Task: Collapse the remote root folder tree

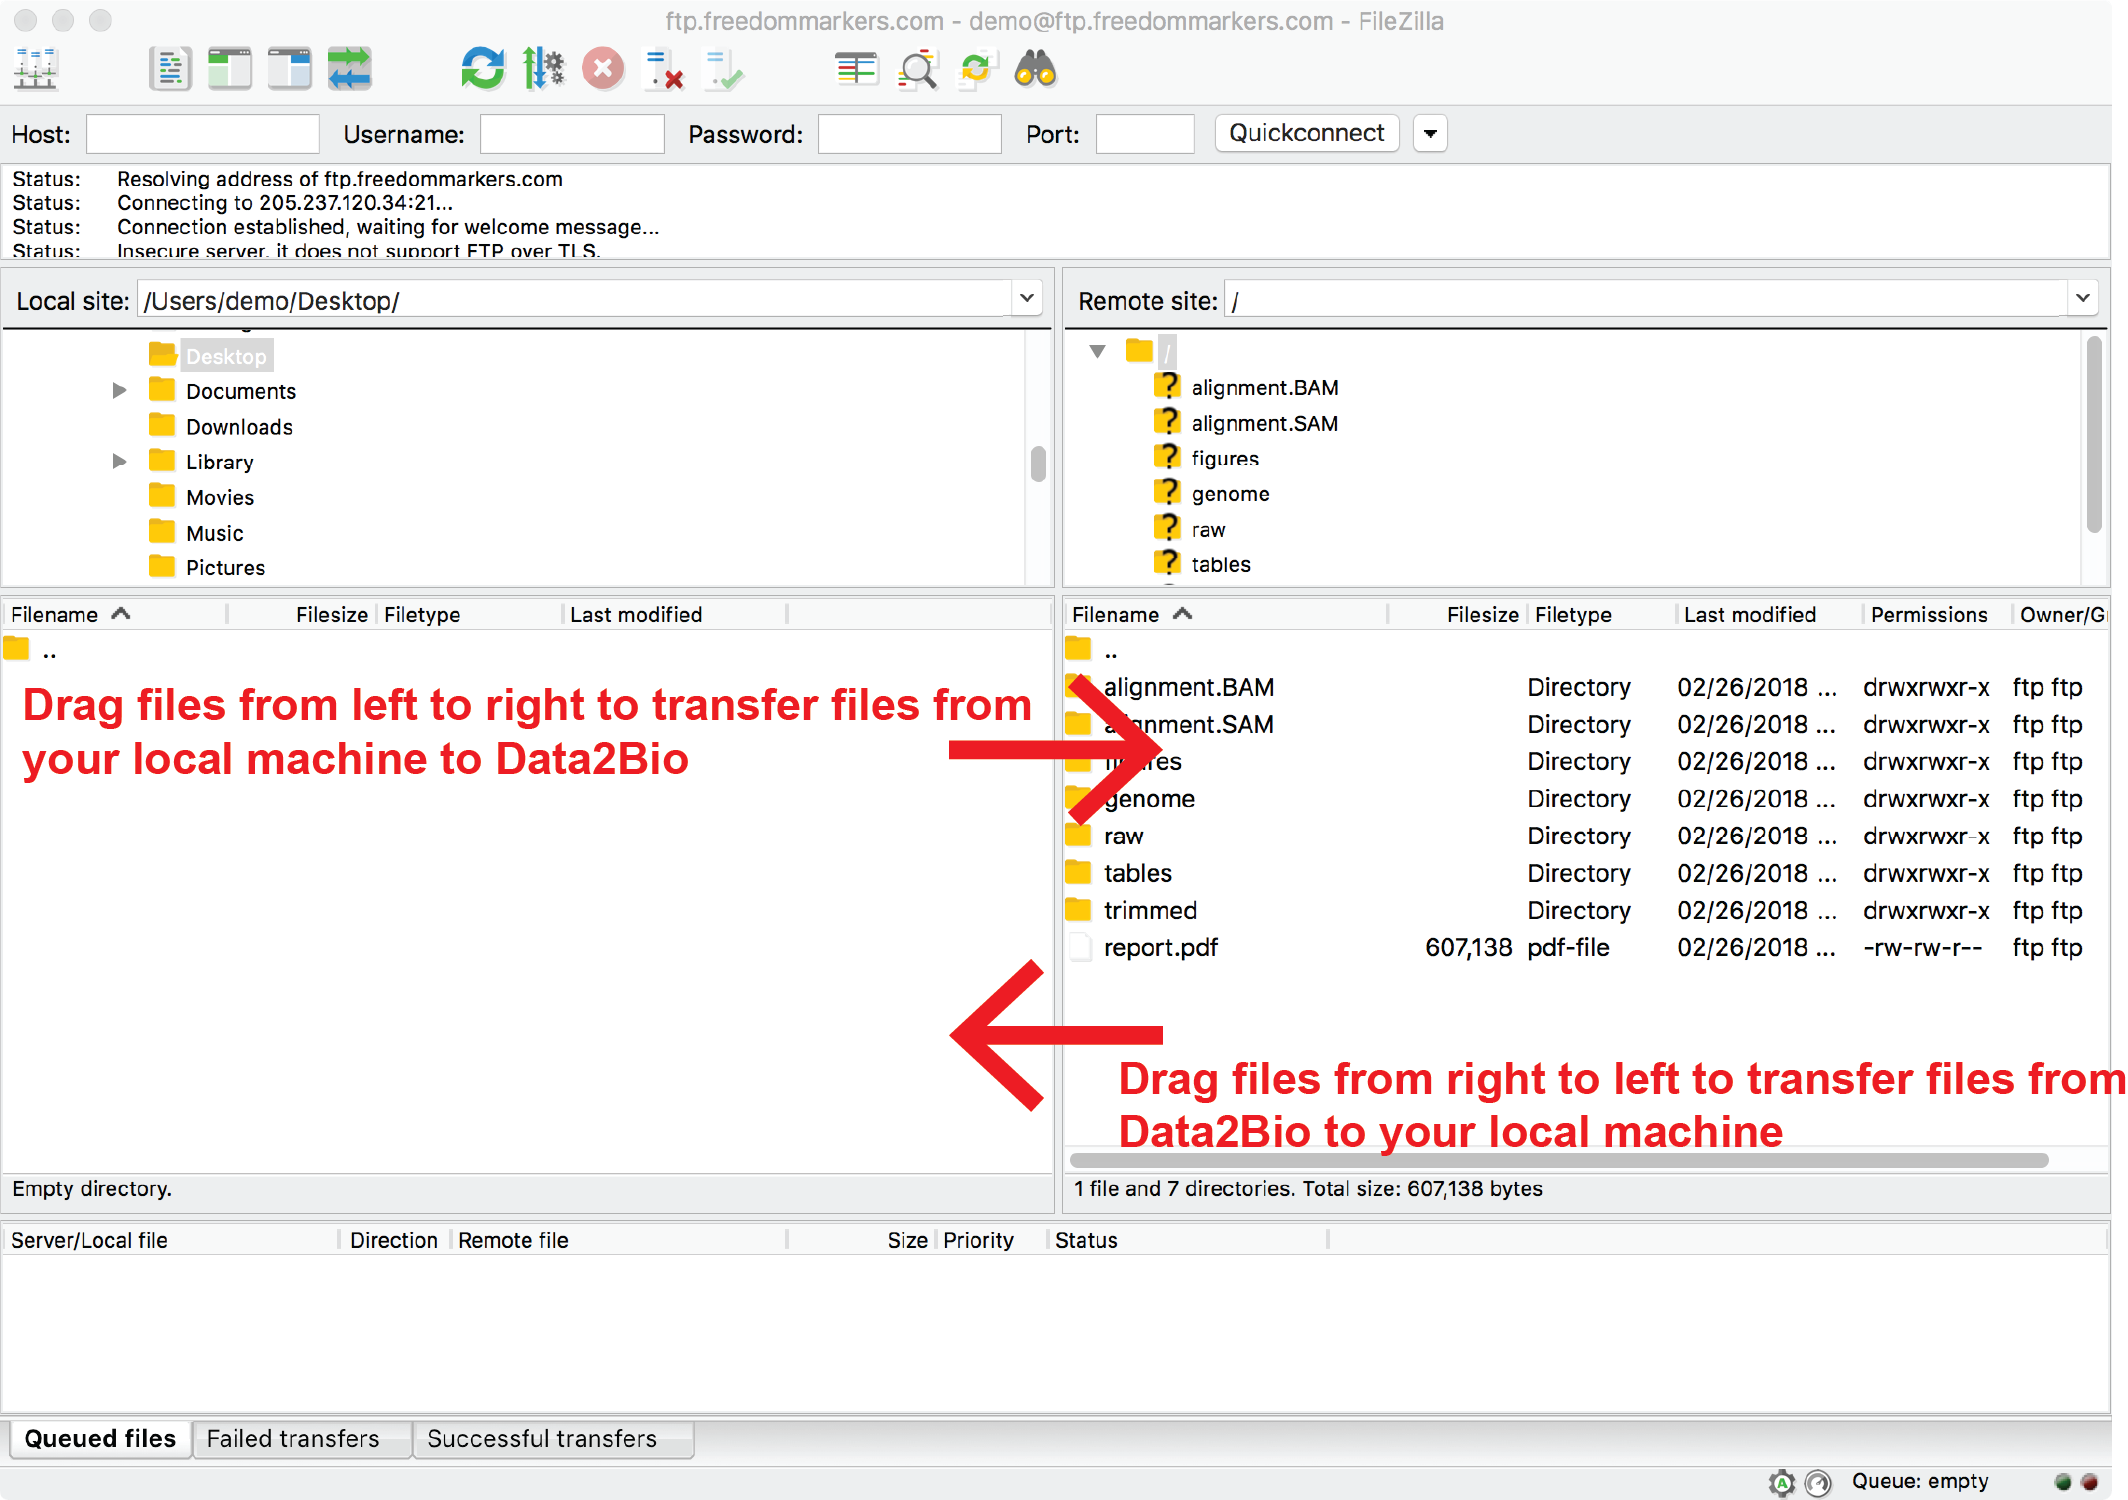Action: [x=1098, y=351]
